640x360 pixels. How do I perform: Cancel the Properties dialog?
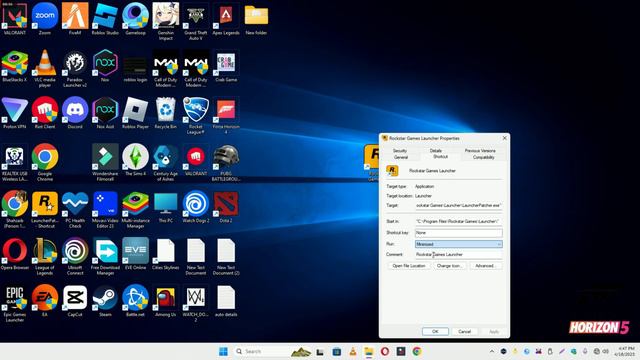(464, 331)
